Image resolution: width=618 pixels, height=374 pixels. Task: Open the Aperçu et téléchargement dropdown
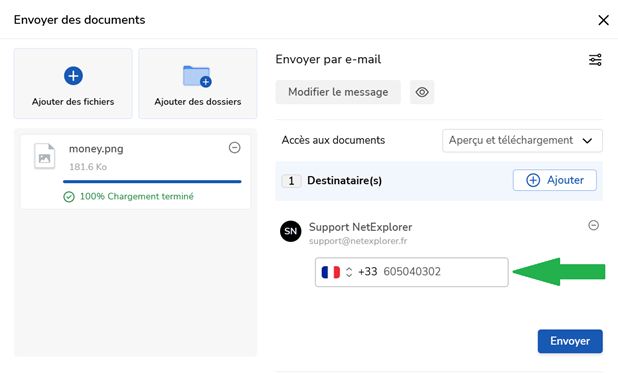coord(522,141)
